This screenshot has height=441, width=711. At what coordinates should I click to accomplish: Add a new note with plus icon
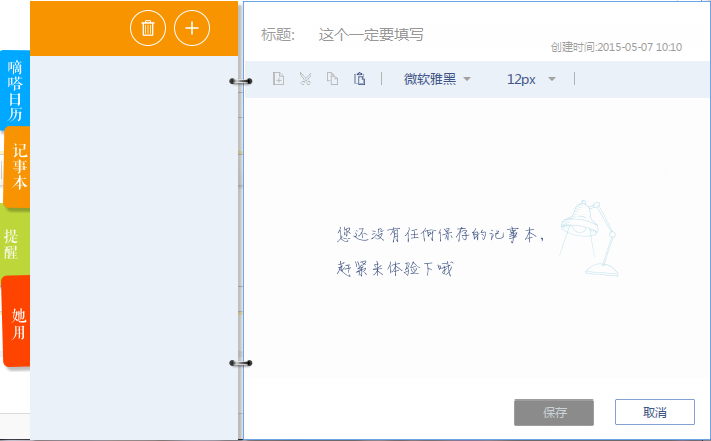192,28
